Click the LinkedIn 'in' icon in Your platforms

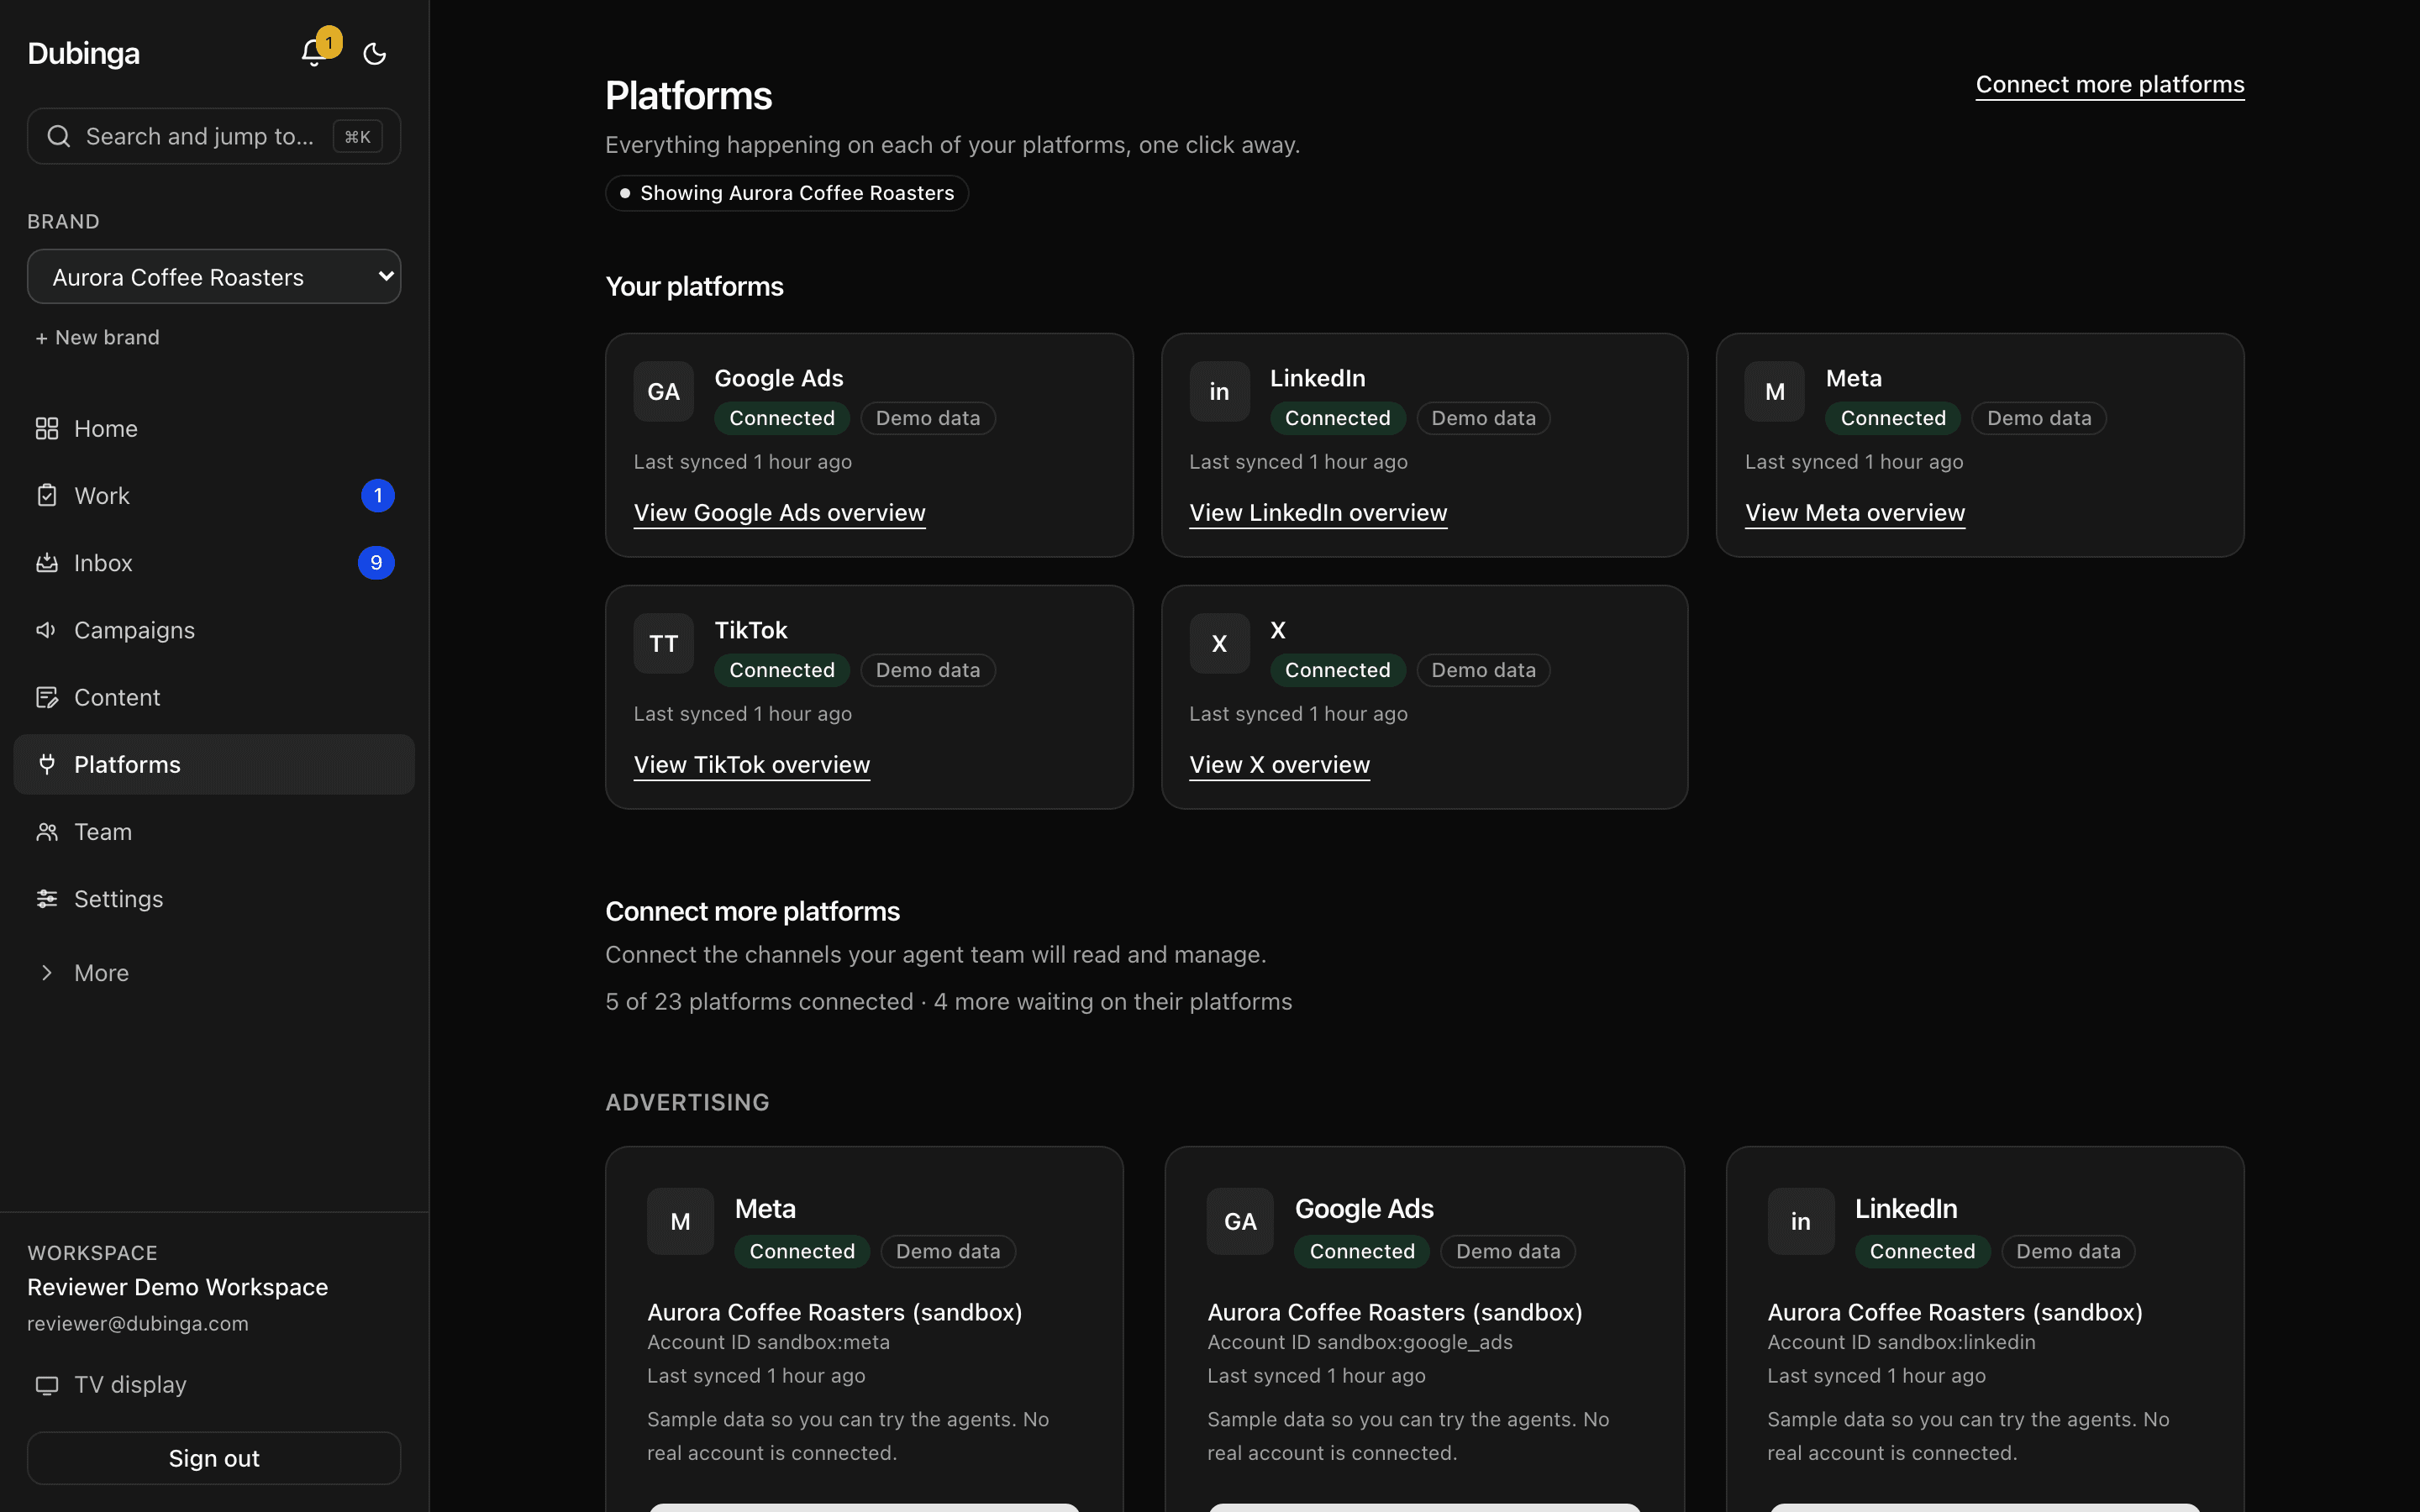pos(1219,392)
